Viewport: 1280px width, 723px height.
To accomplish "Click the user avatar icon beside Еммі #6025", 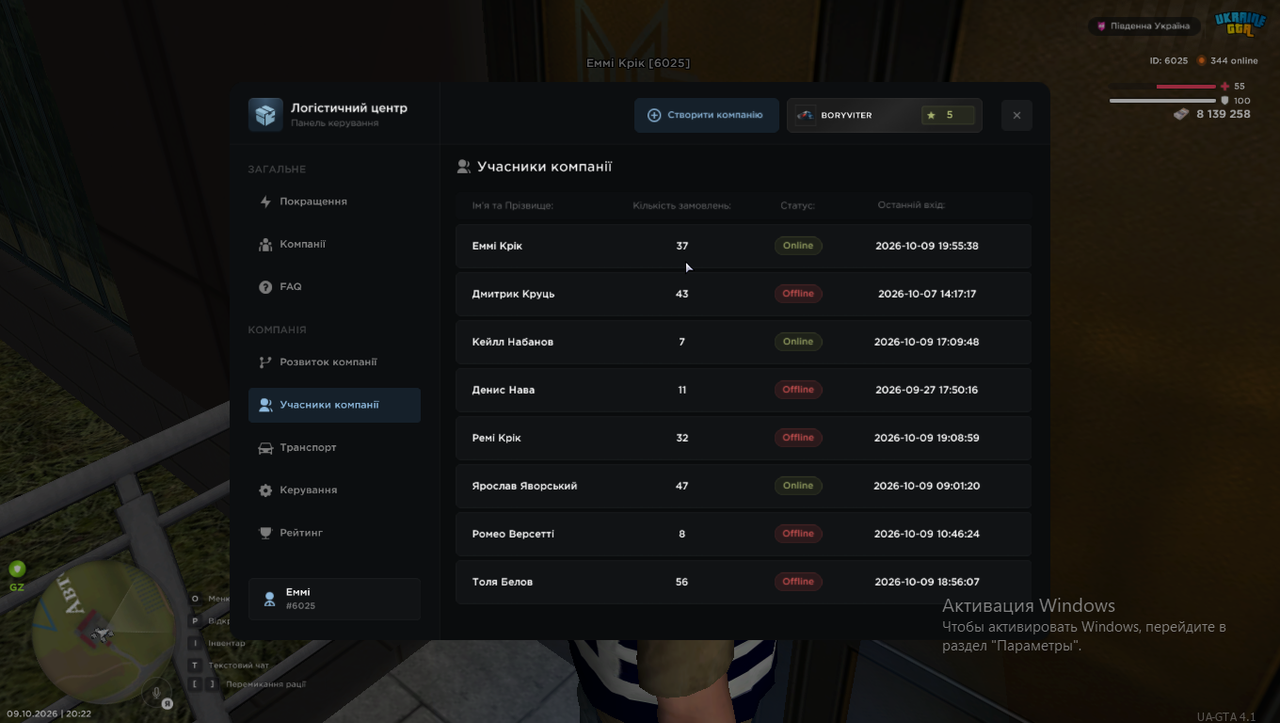I will click(x=269, y=599).
